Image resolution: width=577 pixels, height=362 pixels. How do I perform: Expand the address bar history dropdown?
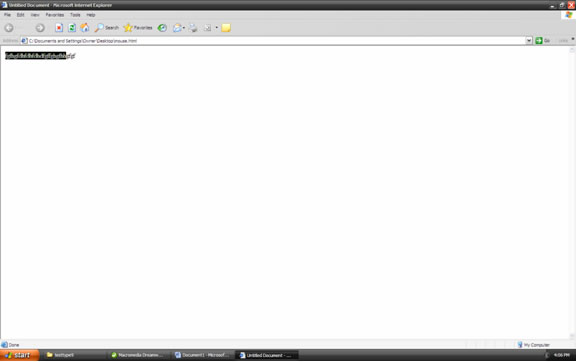click(529, 41)
